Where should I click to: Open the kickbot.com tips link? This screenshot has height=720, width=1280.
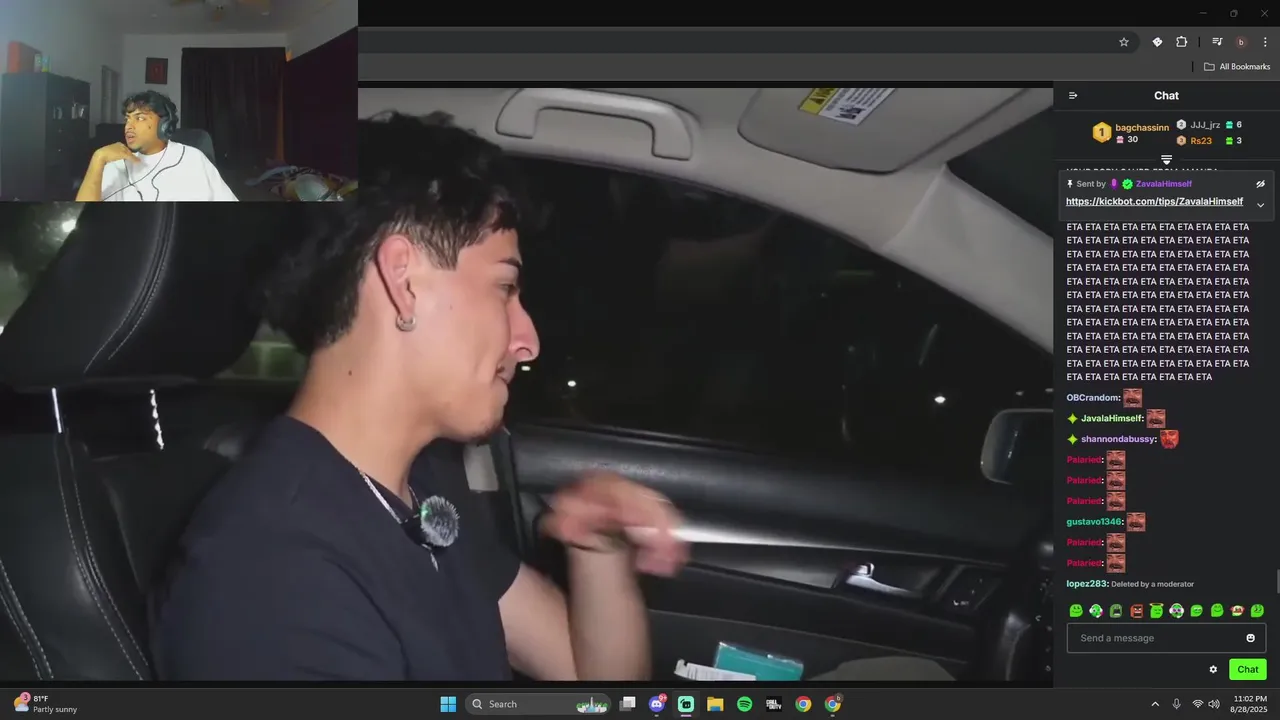tap(1154, 202)
